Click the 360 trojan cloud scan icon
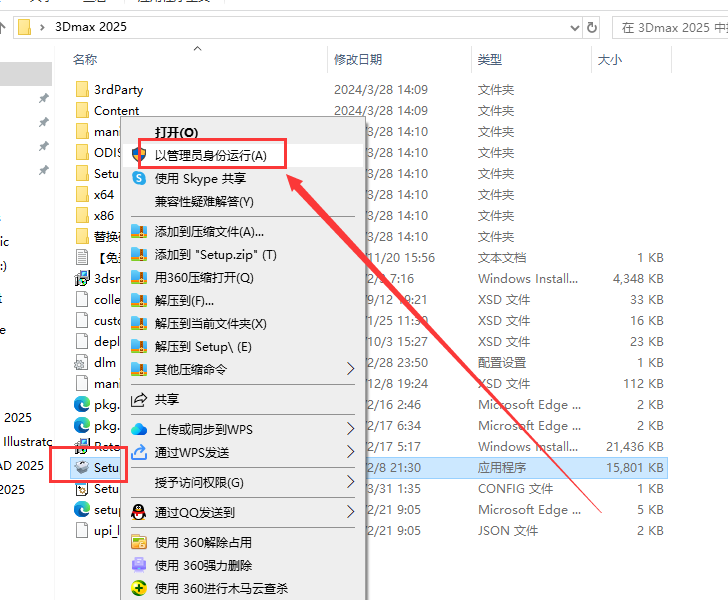Screen dimensions: 728x600 (x=139, y=588)
